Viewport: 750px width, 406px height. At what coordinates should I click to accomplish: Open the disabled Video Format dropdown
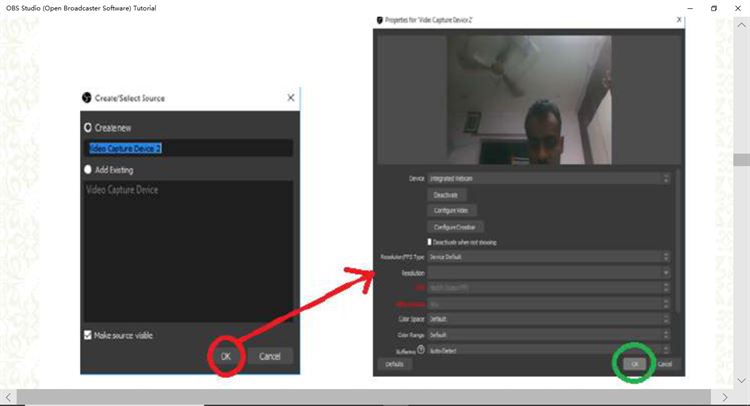(x=549, y=304)
